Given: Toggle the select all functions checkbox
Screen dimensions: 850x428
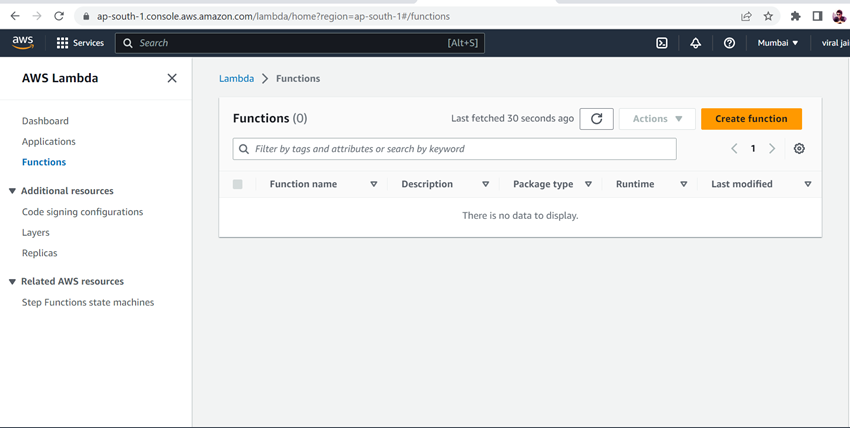Looking at the screenshot, I should point(237,184).
